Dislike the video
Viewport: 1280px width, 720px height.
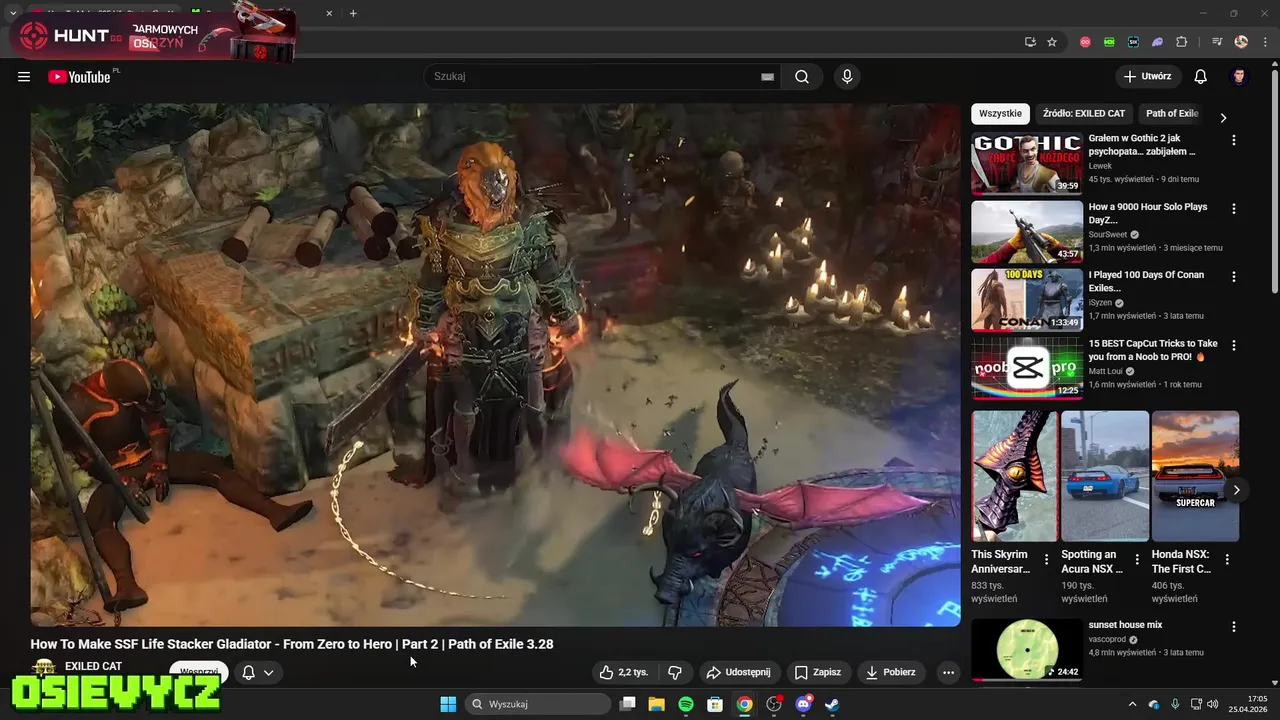675,672
